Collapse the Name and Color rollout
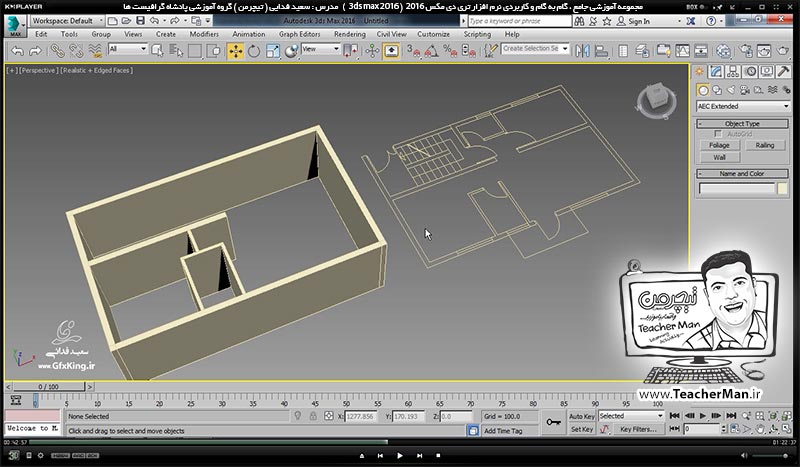 point(742,174)
